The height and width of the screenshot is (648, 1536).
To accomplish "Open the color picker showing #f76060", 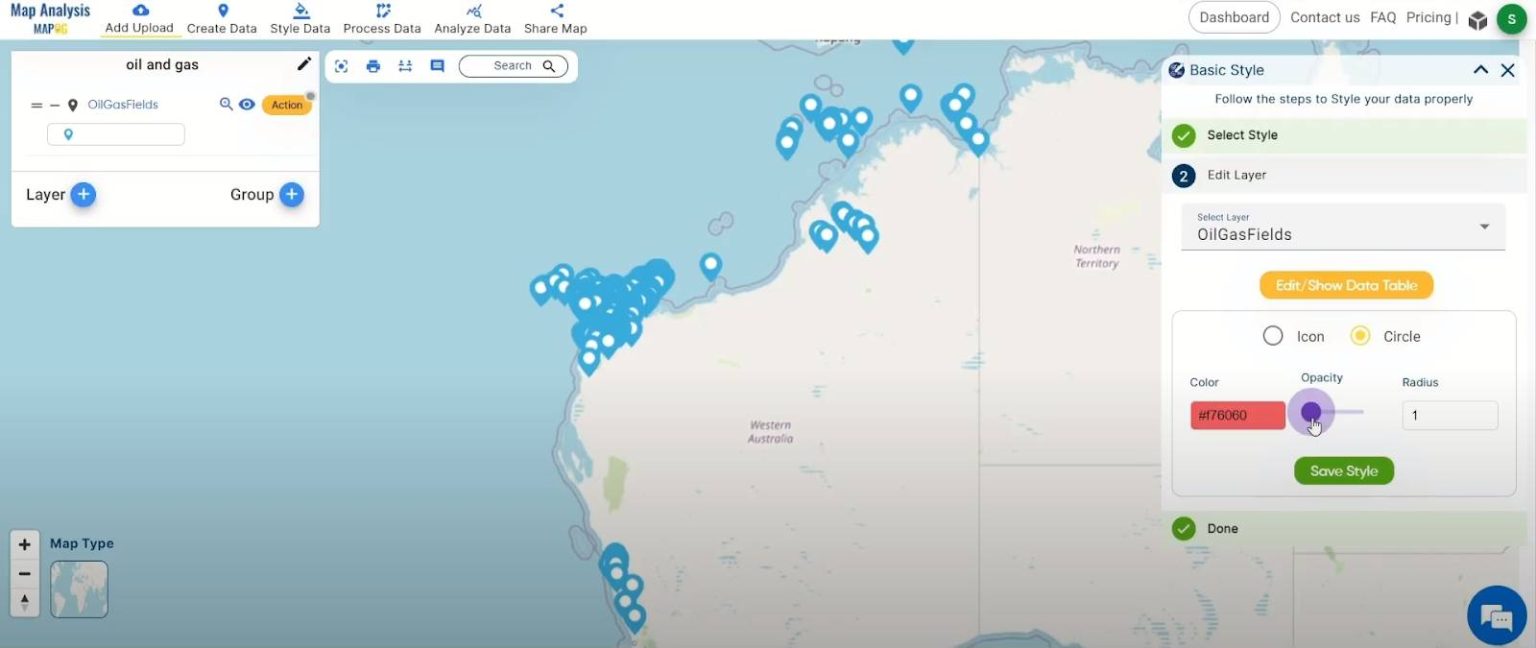I will (x=1237, y=416).
